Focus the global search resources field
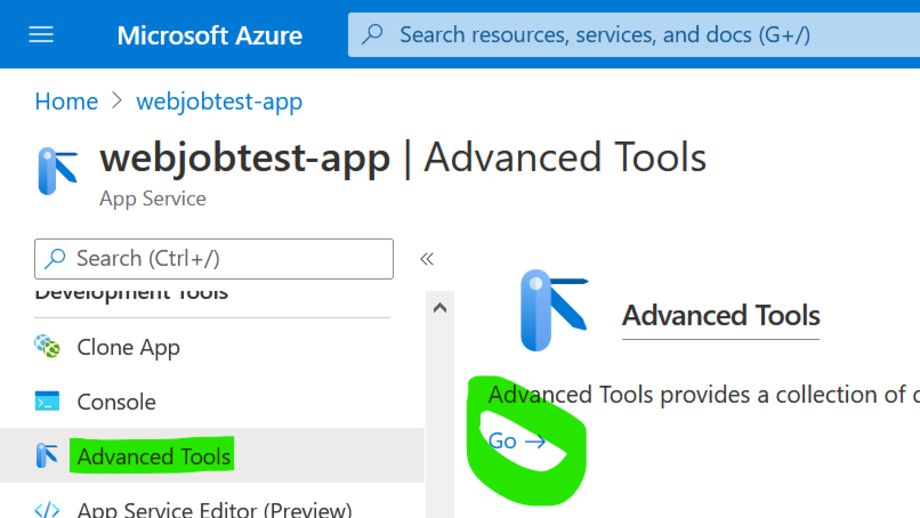 coord(634,35)
